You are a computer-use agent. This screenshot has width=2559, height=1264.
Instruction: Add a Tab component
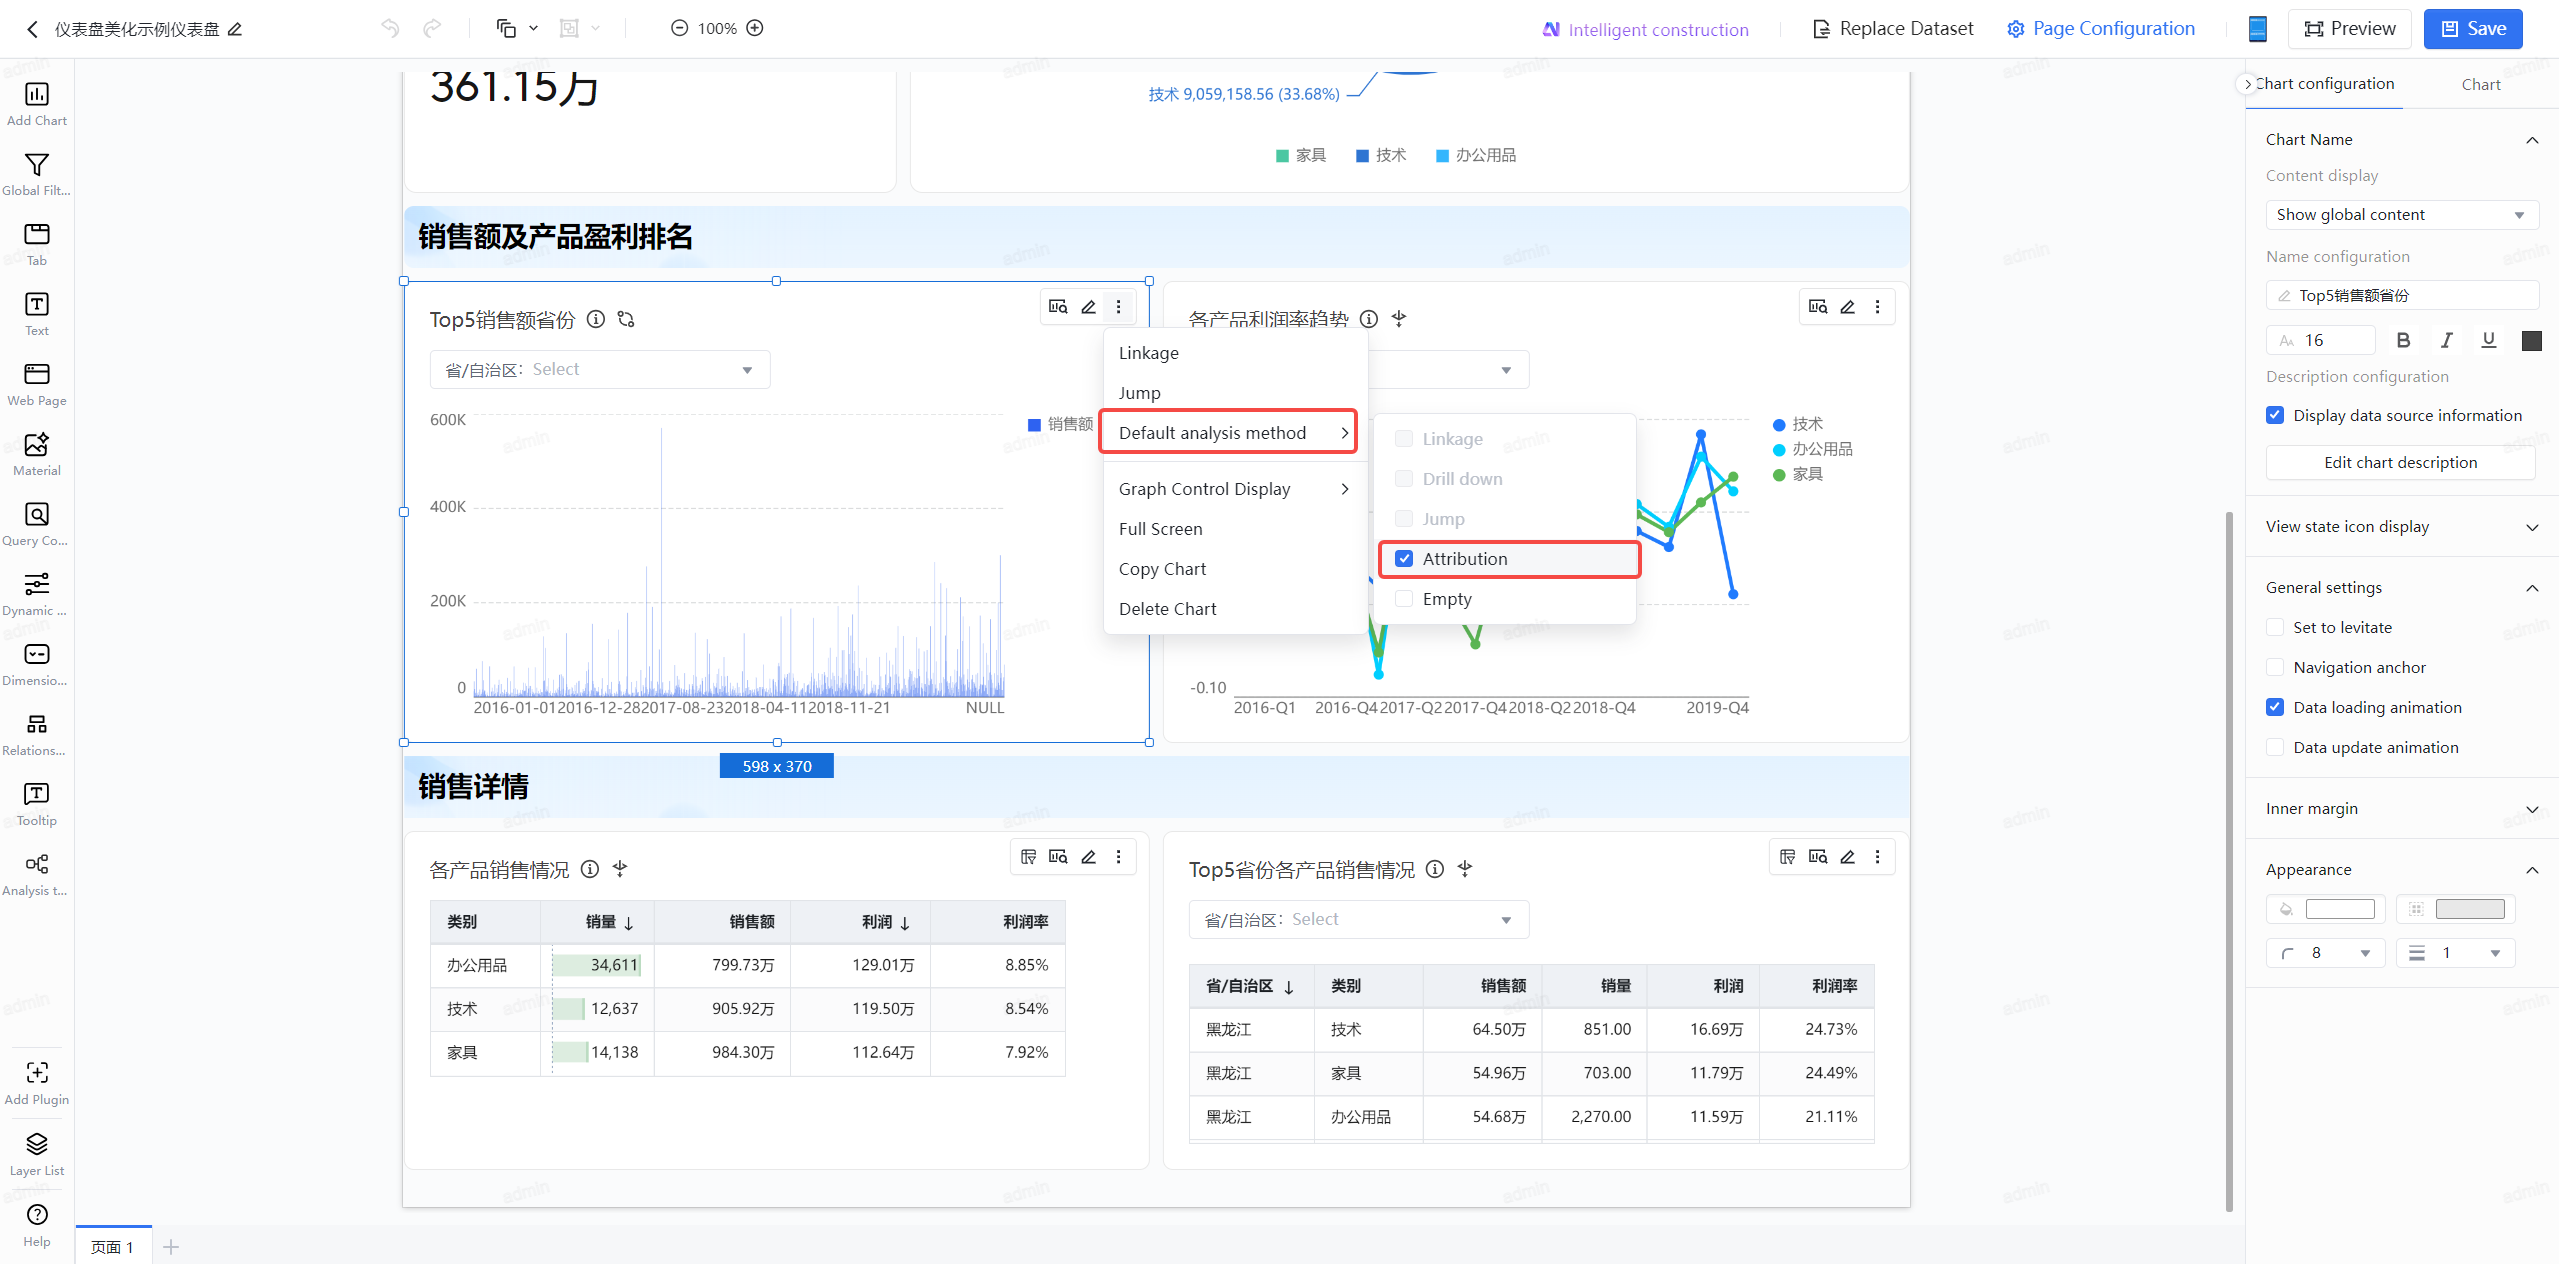click(x=37, y=244)
